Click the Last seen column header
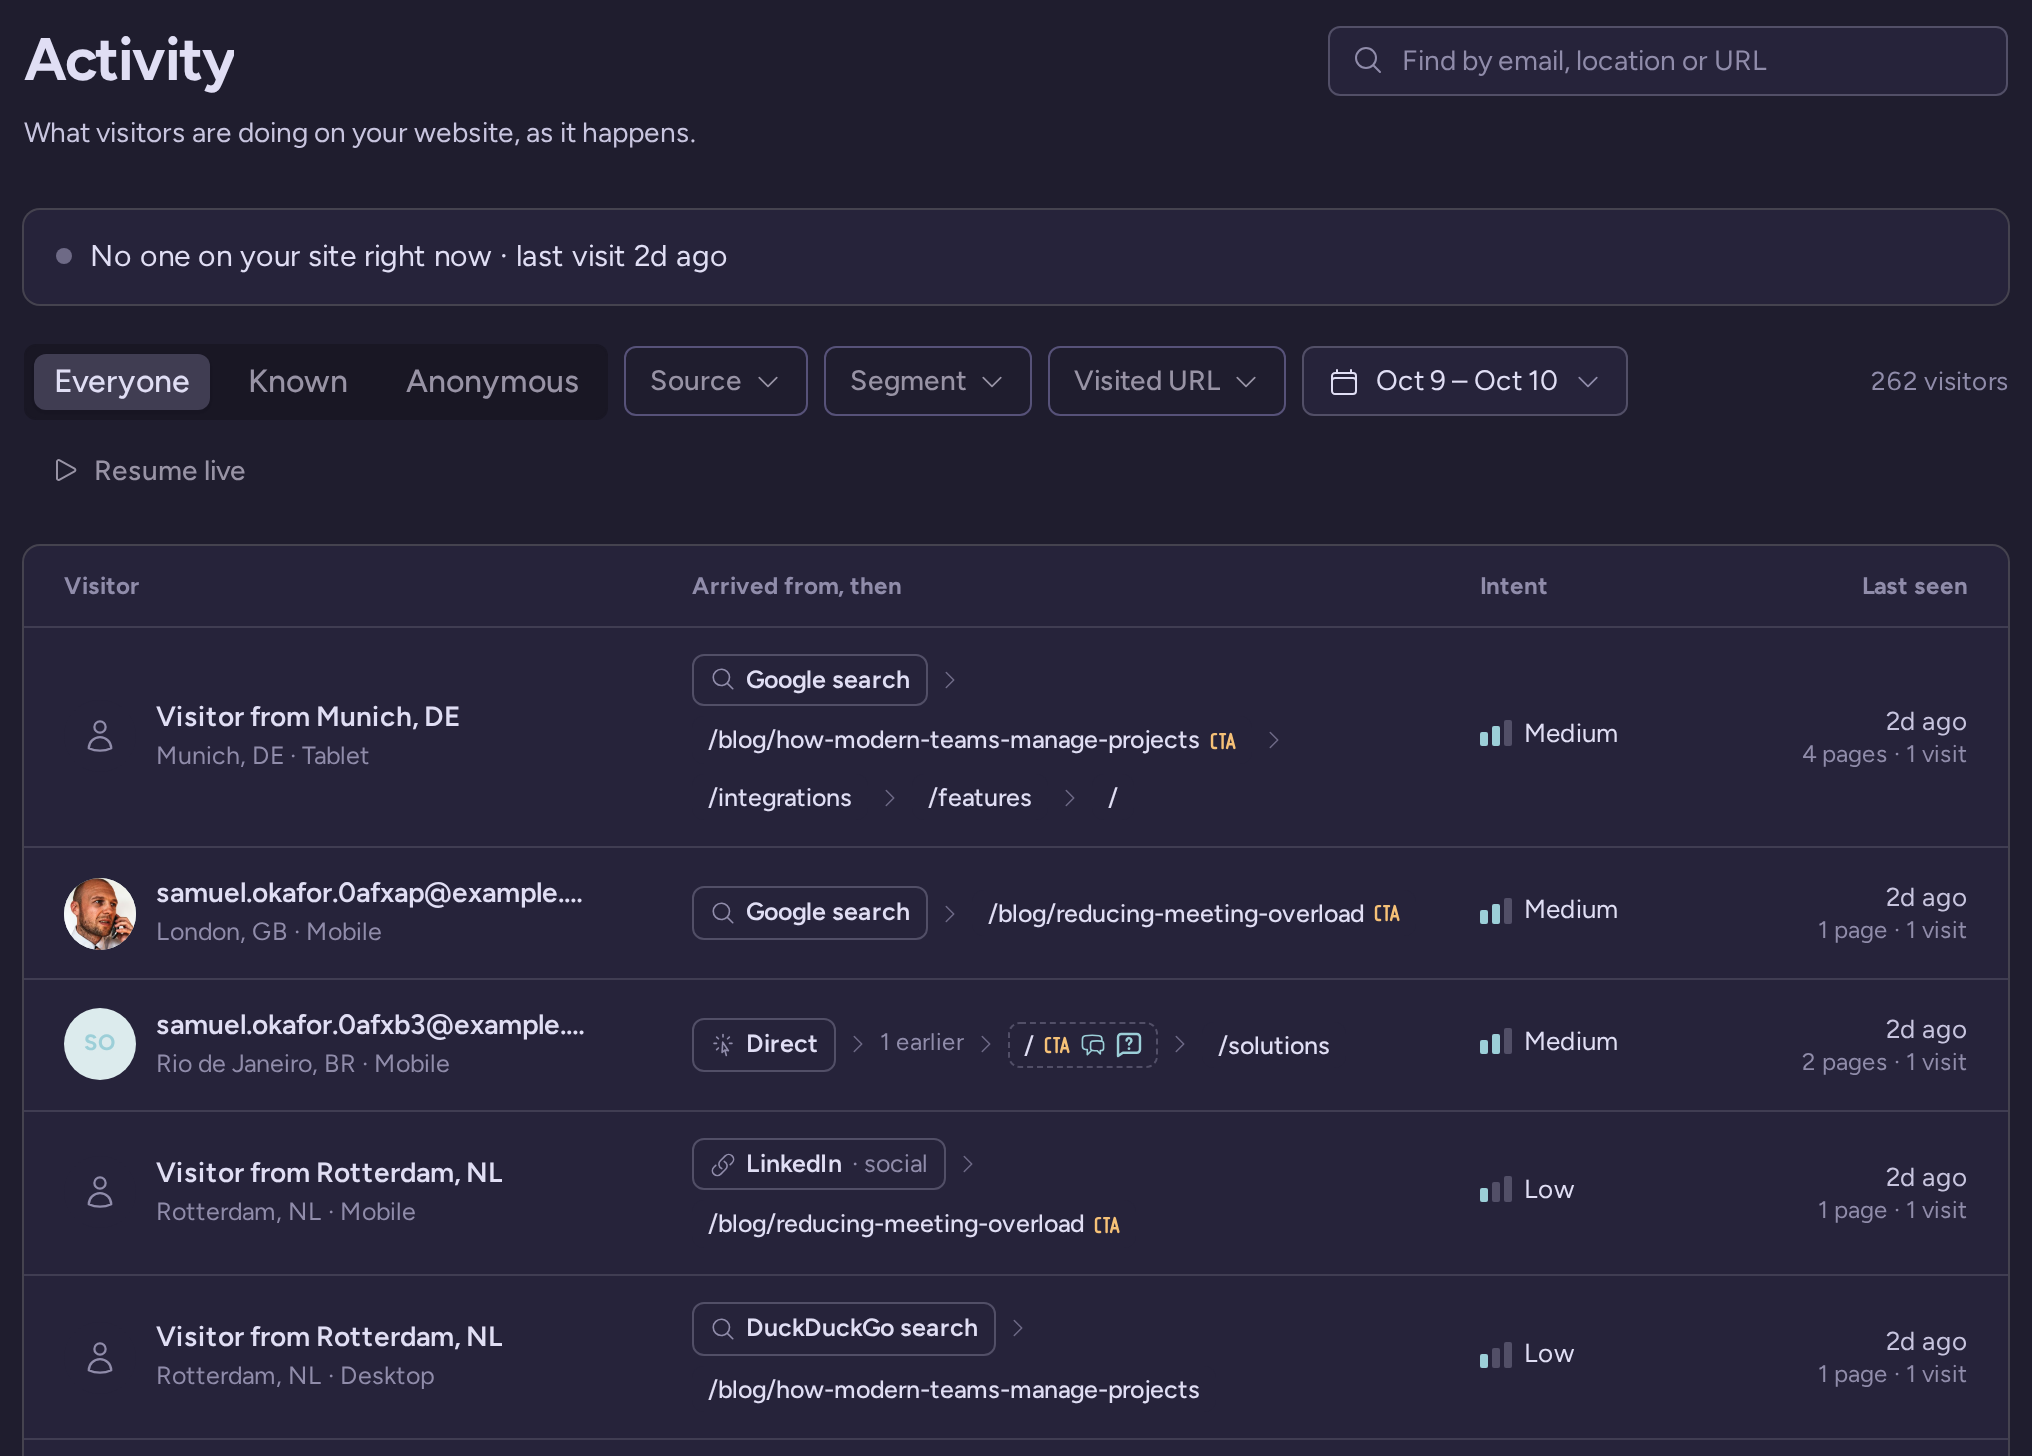 click(x=1914, y=586)
